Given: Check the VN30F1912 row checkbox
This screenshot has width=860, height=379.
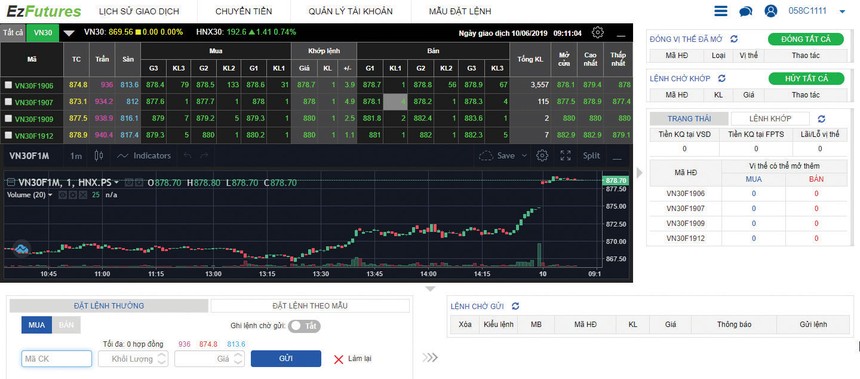Looking at the screenshot, I should [8, 135].
